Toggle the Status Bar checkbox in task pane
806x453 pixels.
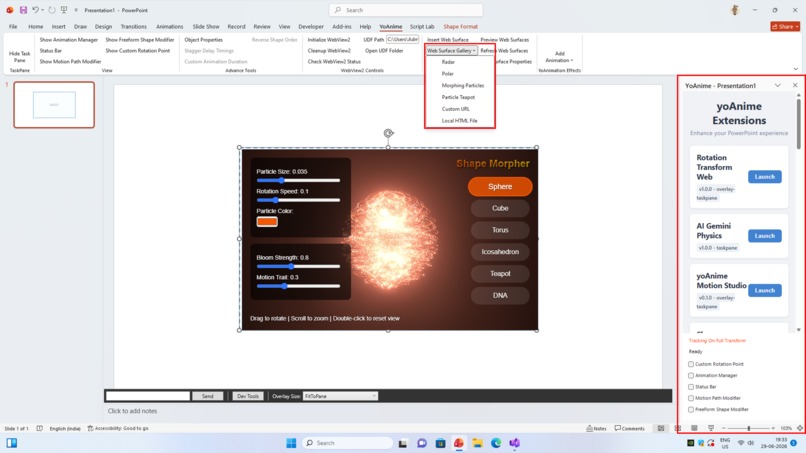(x=691, y=387)
